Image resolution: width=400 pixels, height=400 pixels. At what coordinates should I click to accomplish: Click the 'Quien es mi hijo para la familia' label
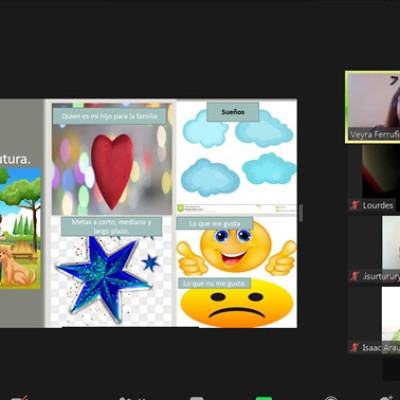109,116
